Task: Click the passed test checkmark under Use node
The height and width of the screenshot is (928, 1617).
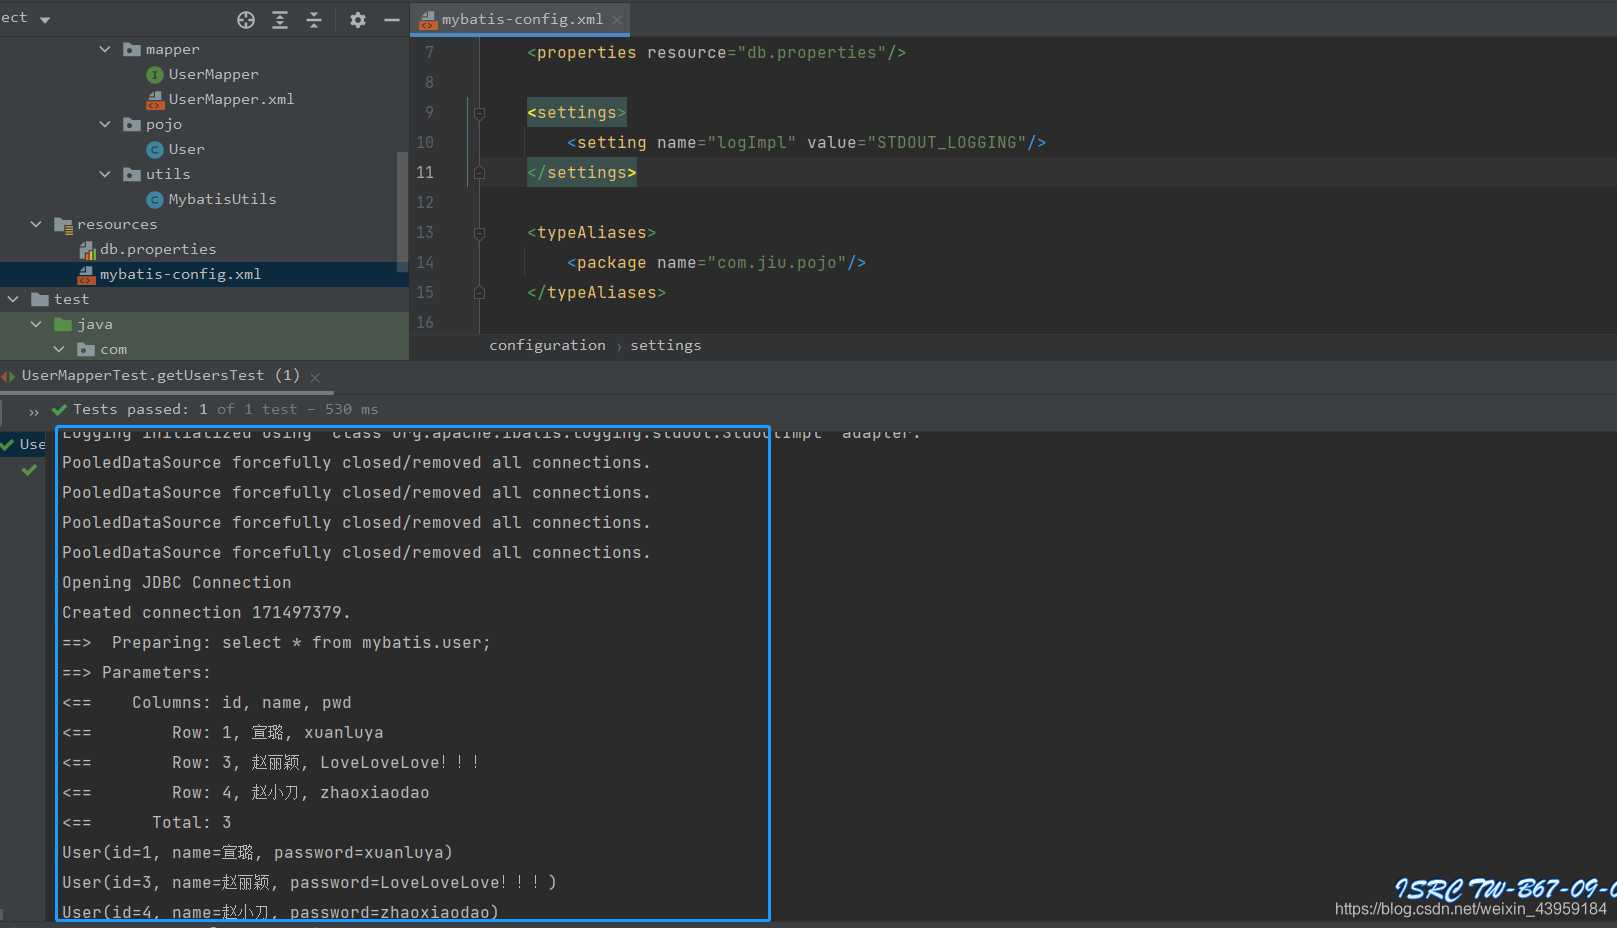Action: (29, 470)
